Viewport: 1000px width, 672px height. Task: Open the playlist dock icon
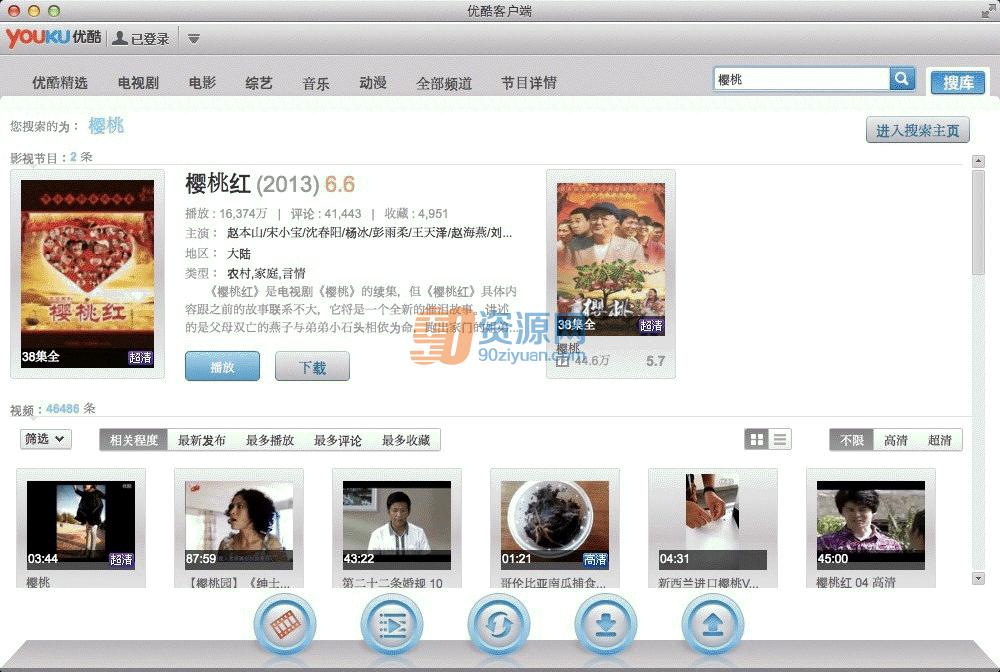click(392, 625)
